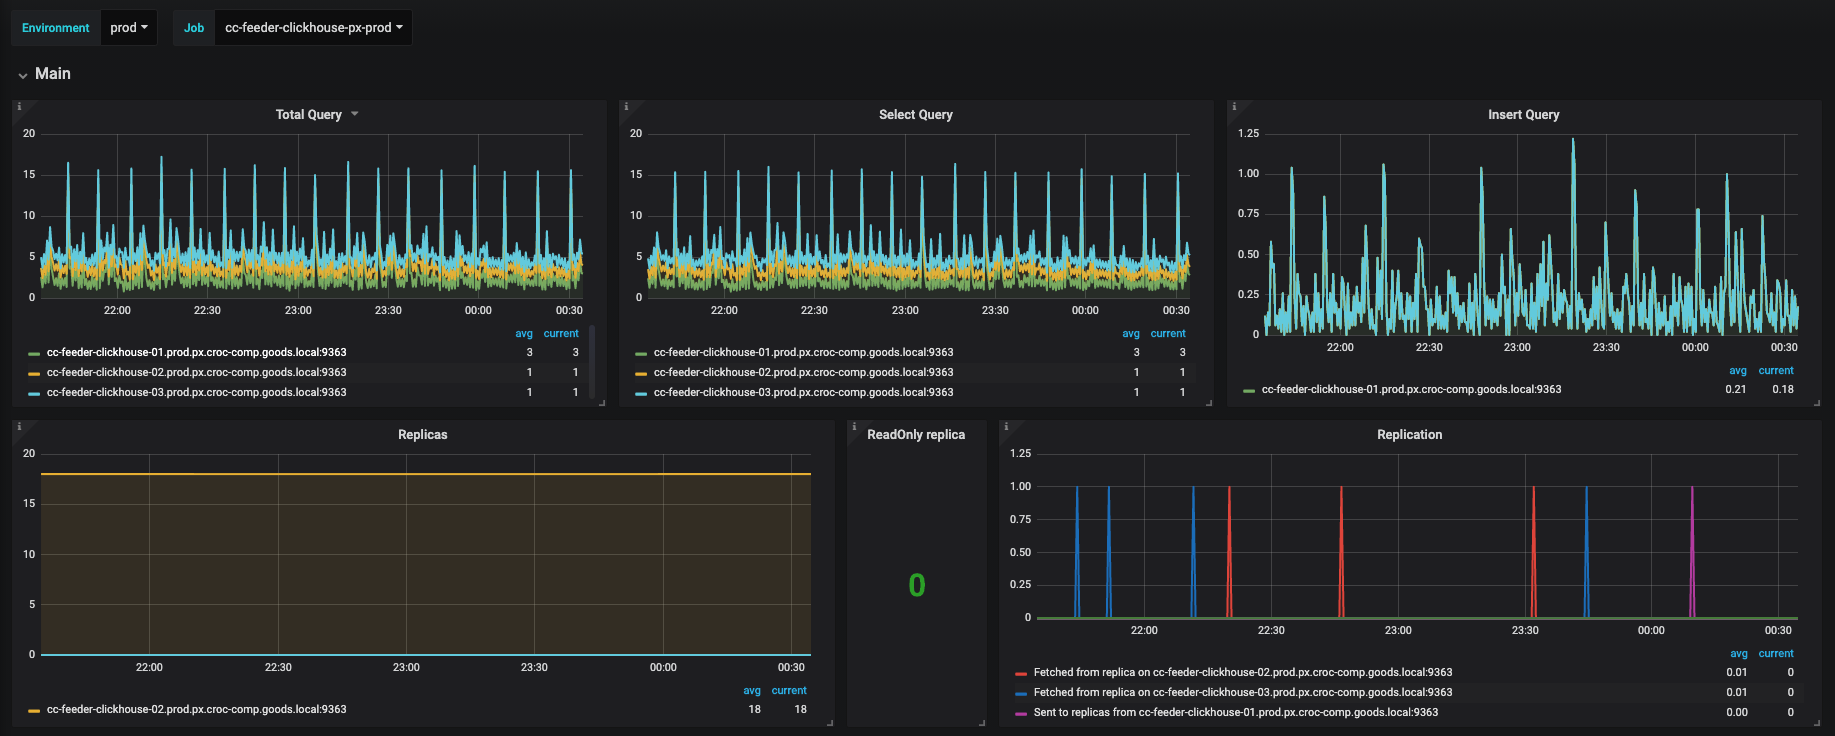
Task: Click the info icon on Insert Query panel
Action: (x=1234, y=107)
